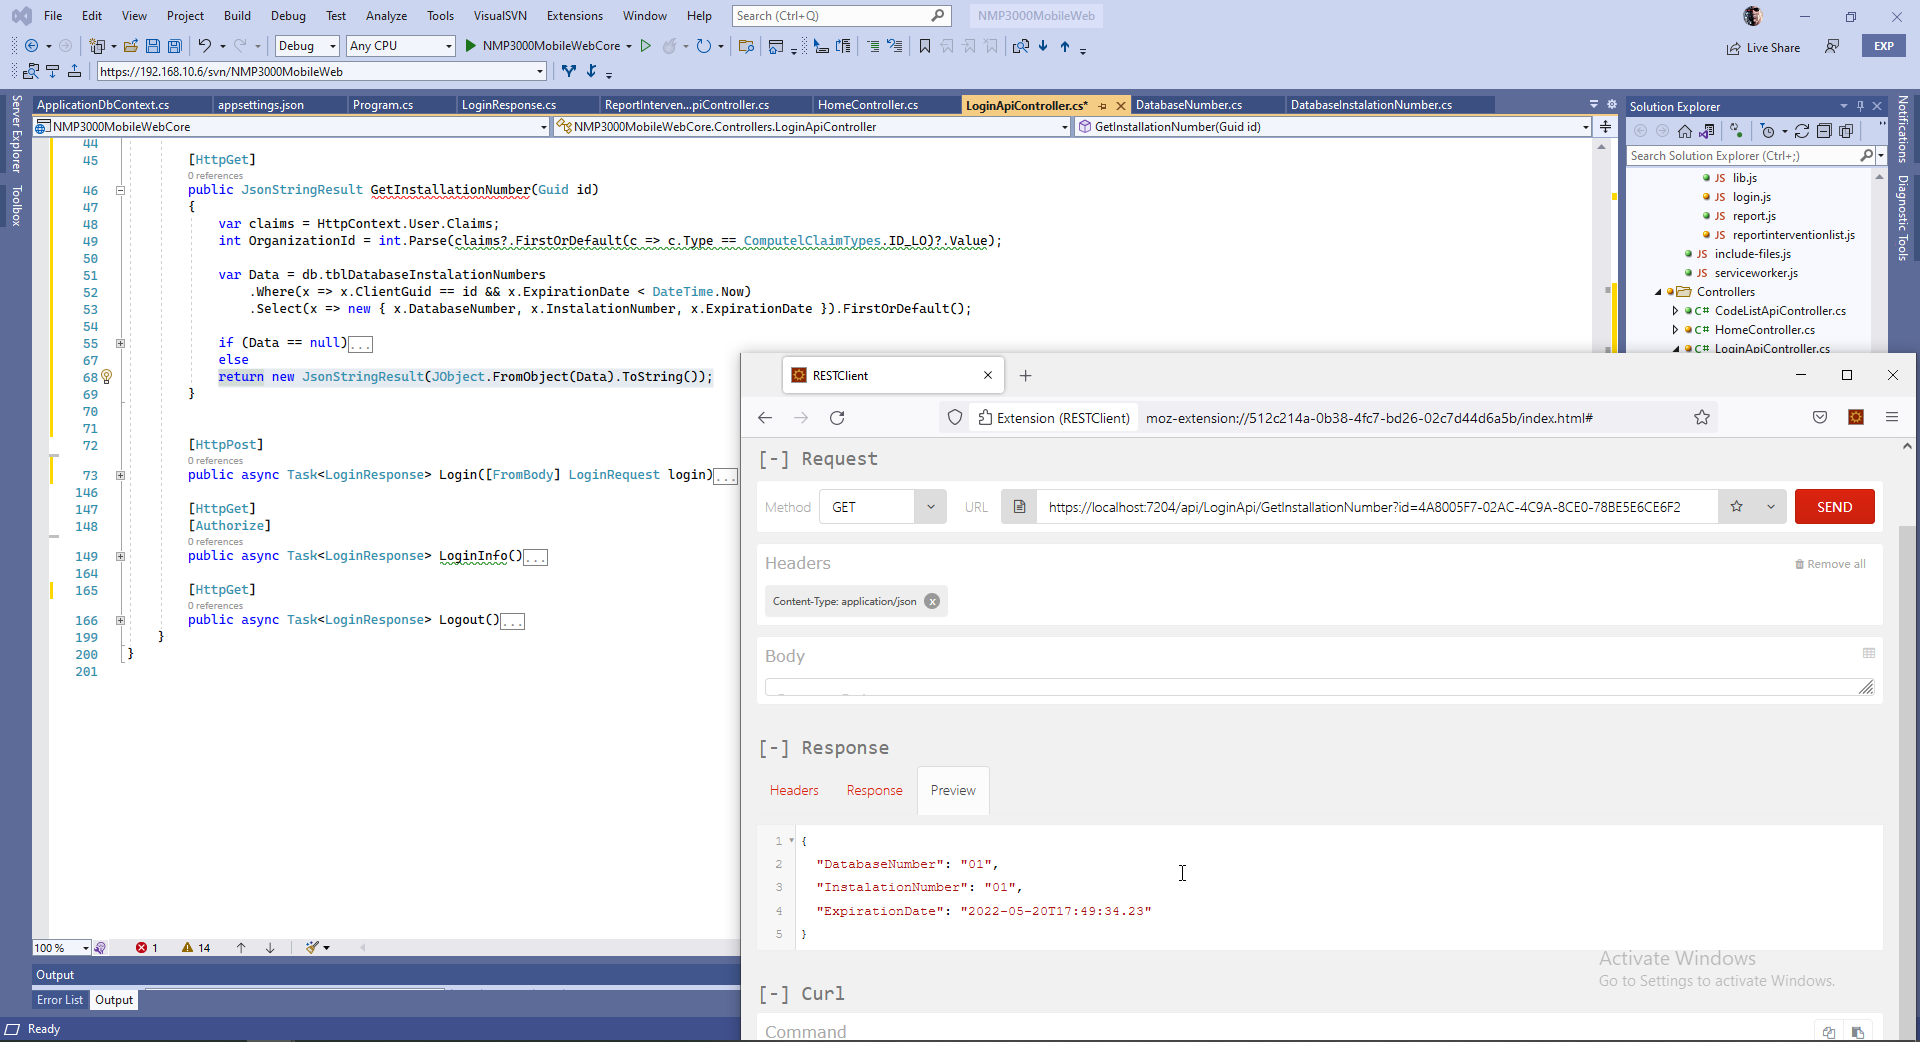
Task: Open the Firefox hamburger menu
Action: click(1892, 418)
